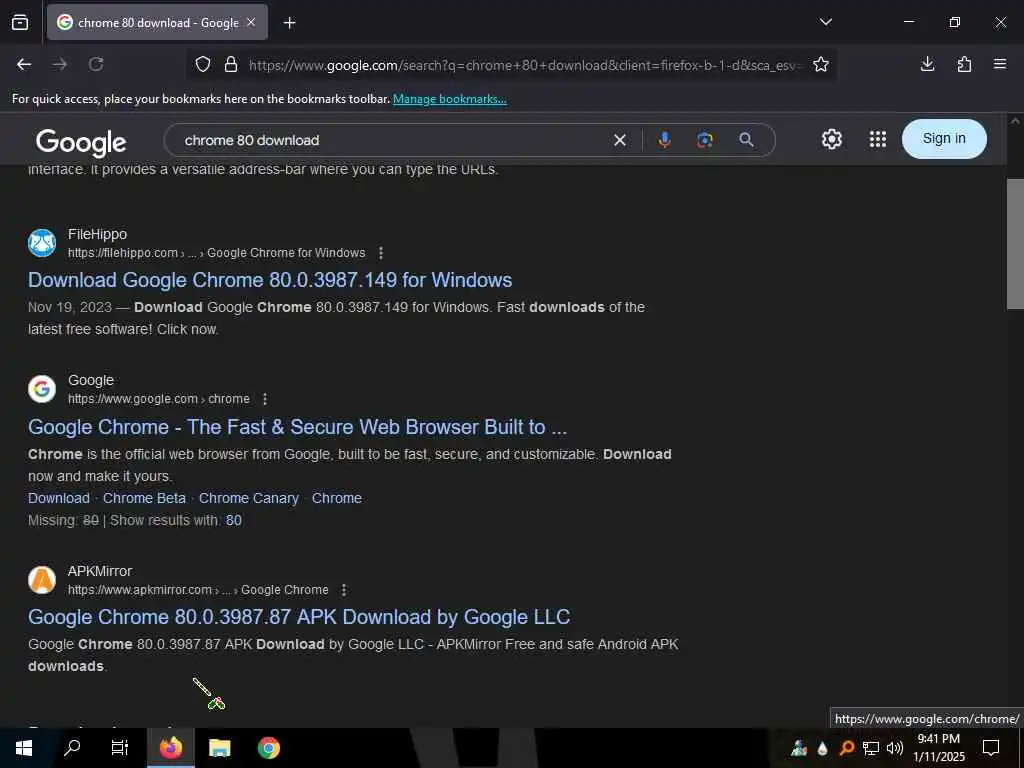
Task: Open network icon in system tray
Action: click(871, 748)
